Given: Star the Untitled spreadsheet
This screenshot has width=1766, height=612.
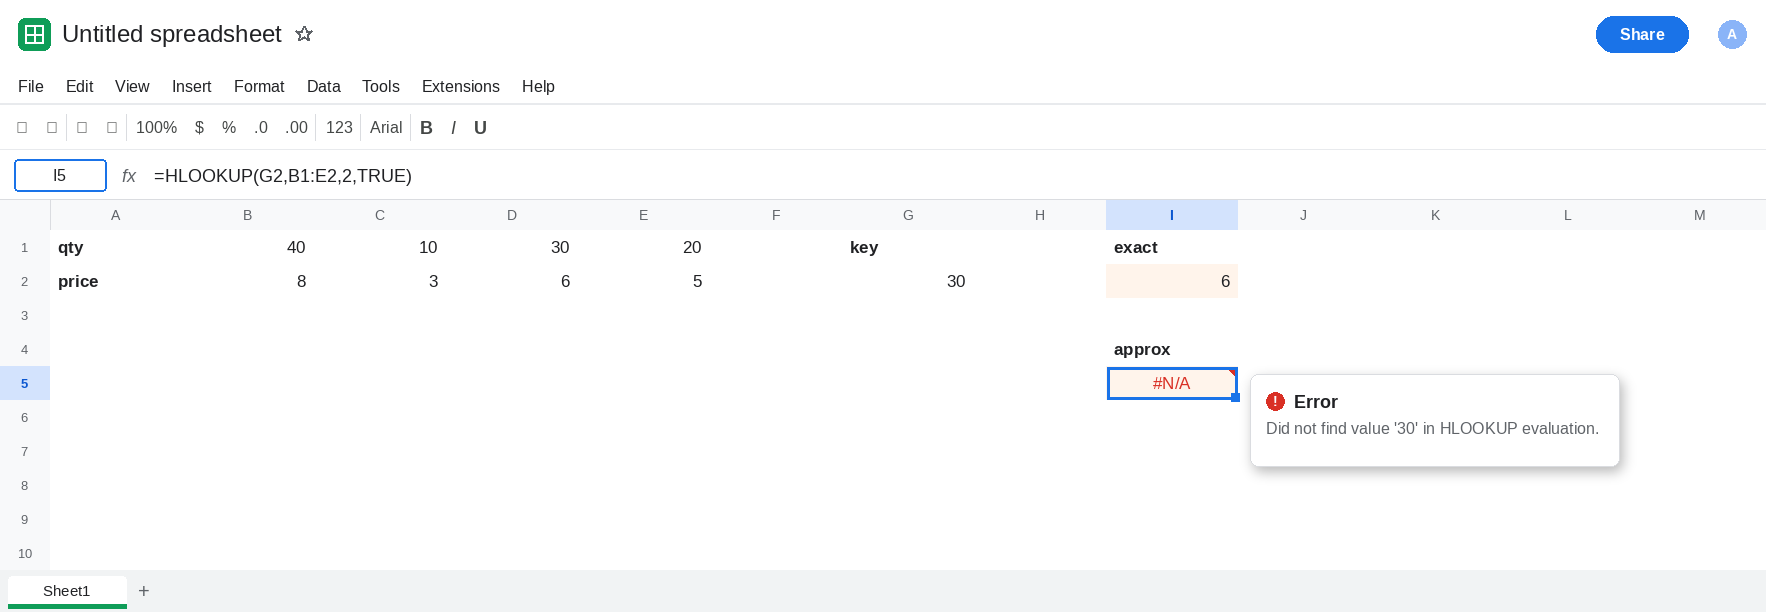Looking at the screenshot, I should coord(304,34).
